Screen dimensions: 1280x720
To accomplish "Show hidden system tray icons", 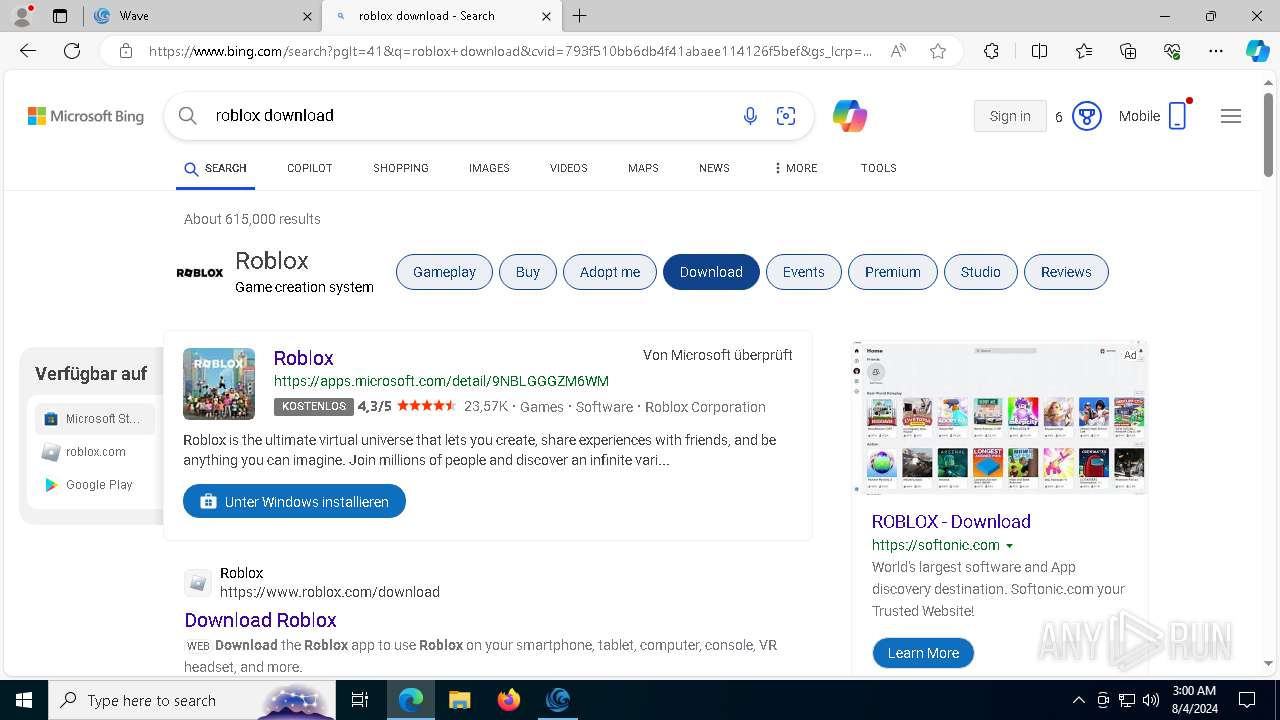I will click(x=1078, y=700).
